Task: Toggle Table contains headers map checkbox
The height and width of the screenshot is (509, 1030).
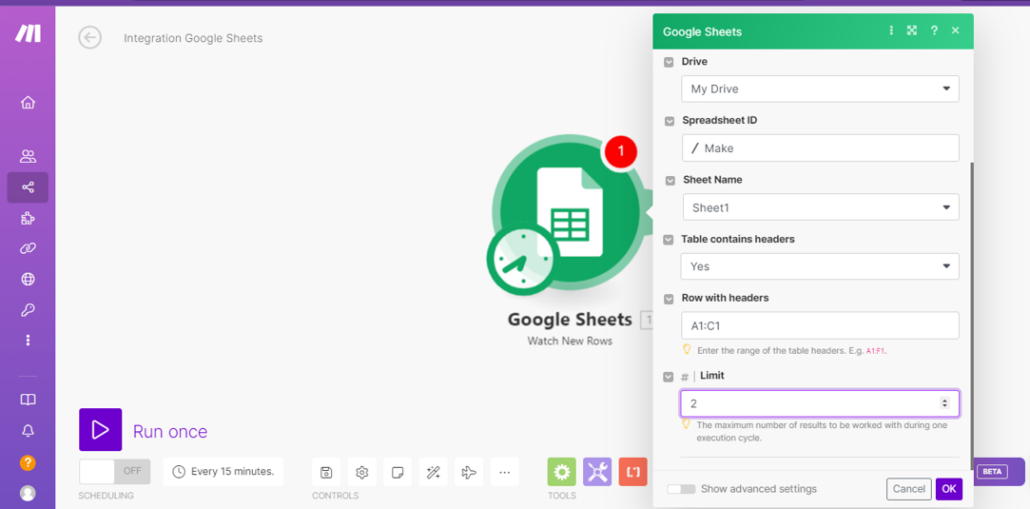Action: click(668, 240)
